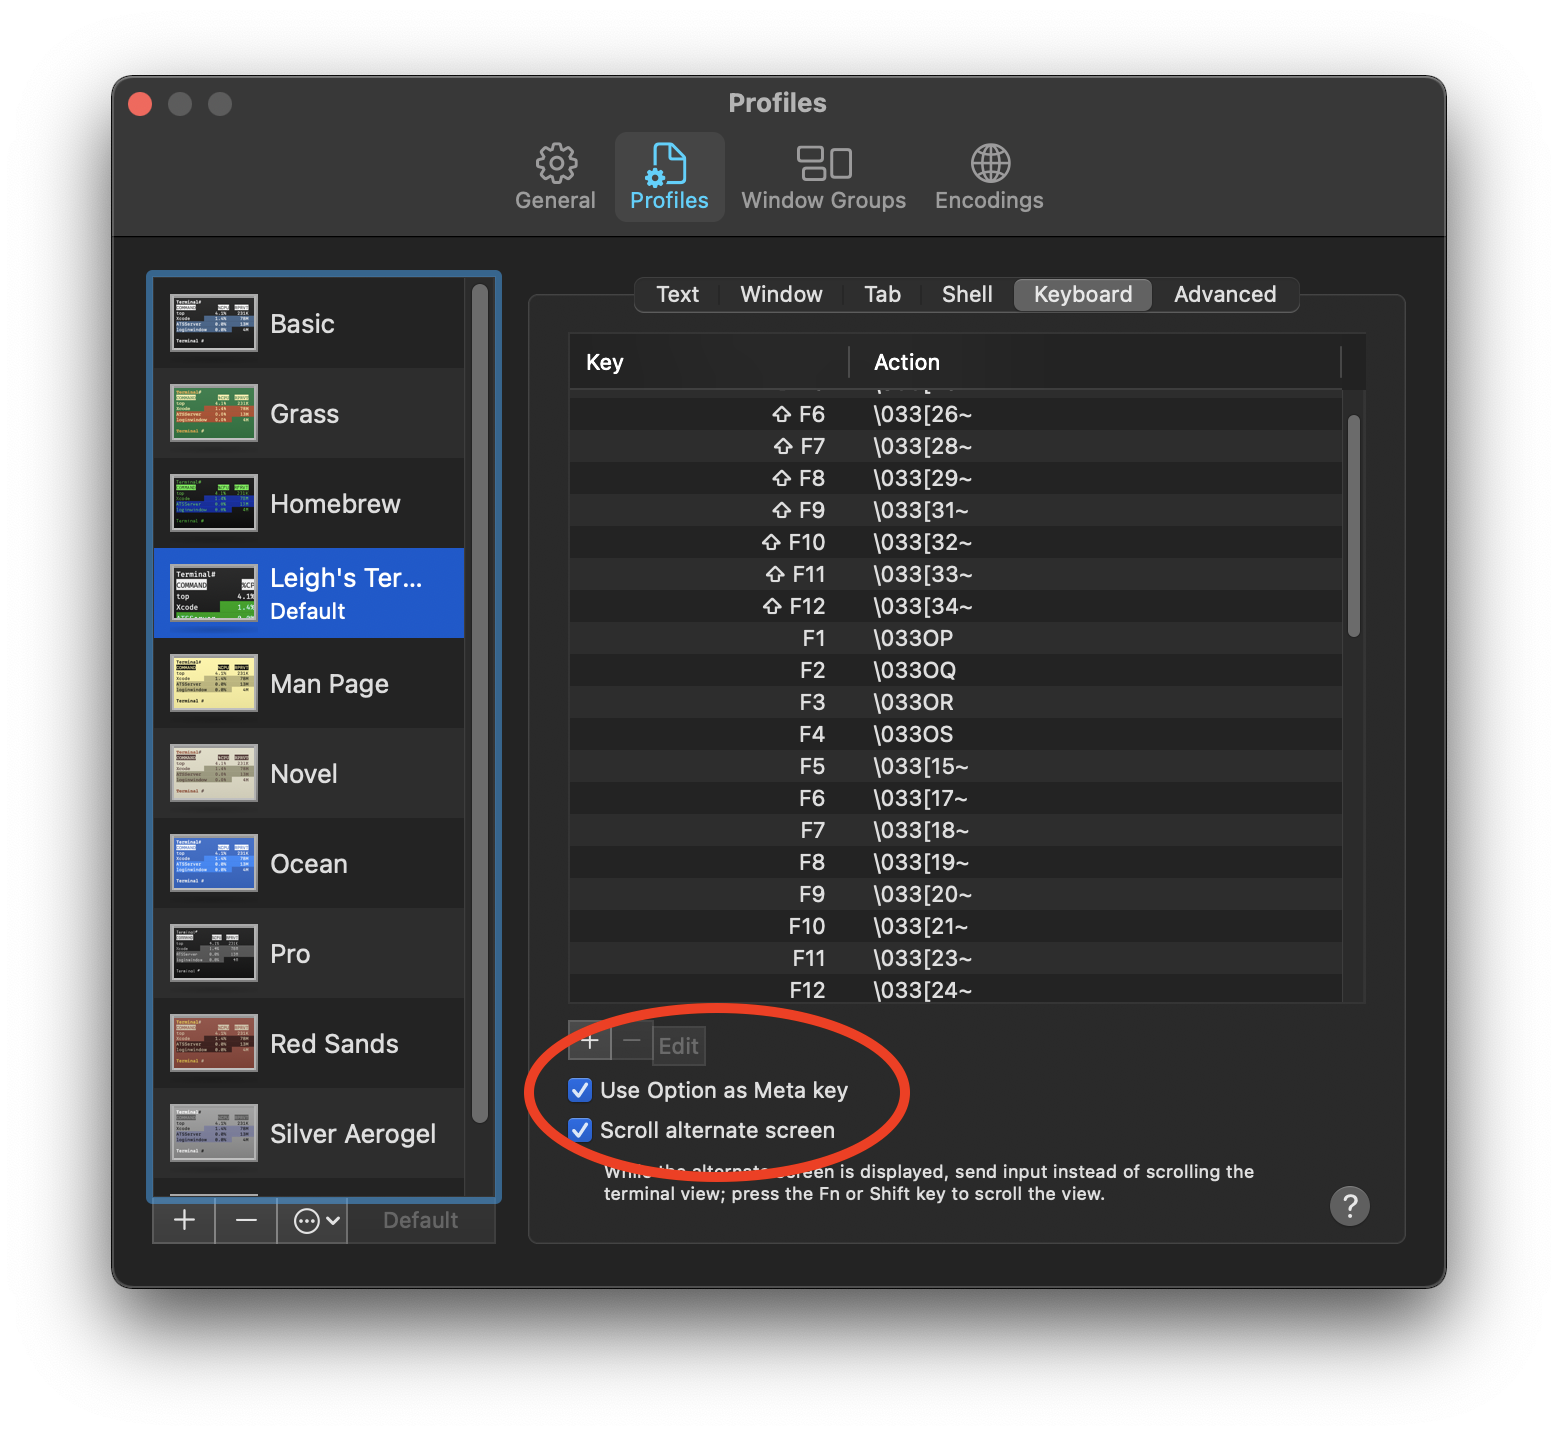Viewport: 1558px width, 1436px height.
Task: Open the General preferences pane
Action: pos(555,177)
